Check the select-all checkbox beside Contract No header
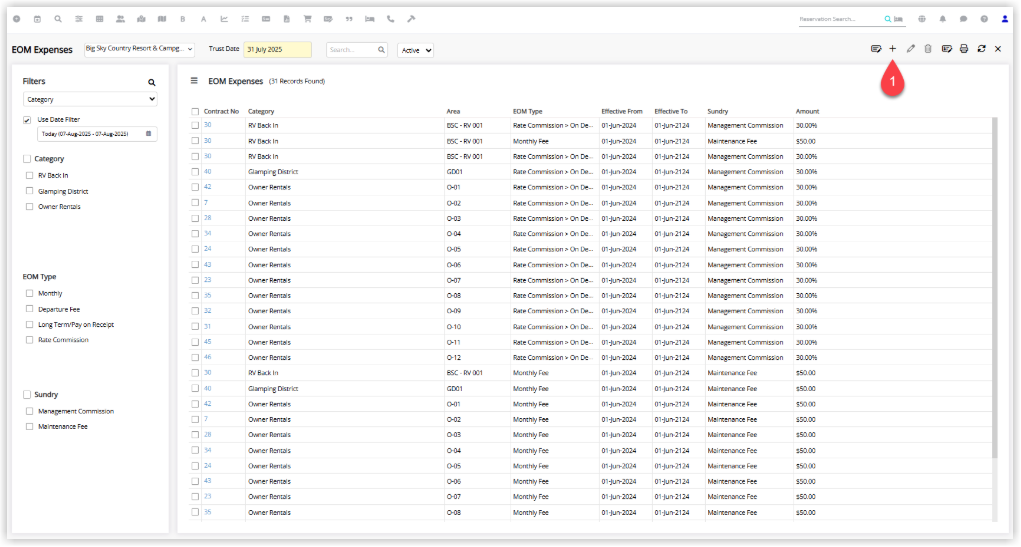 coord(195,111)
